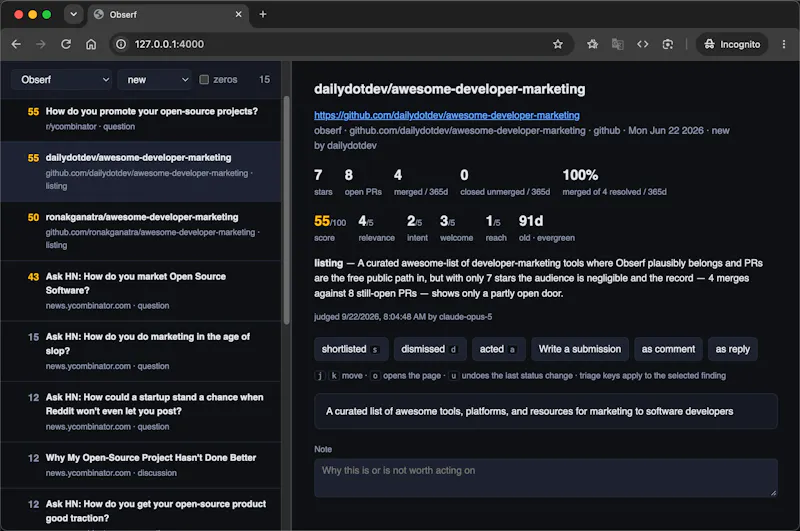This screenshot has height=531, width=800.
Task: Click the judged by claude-opus-5 timestamp
Action: pos(403,317)
